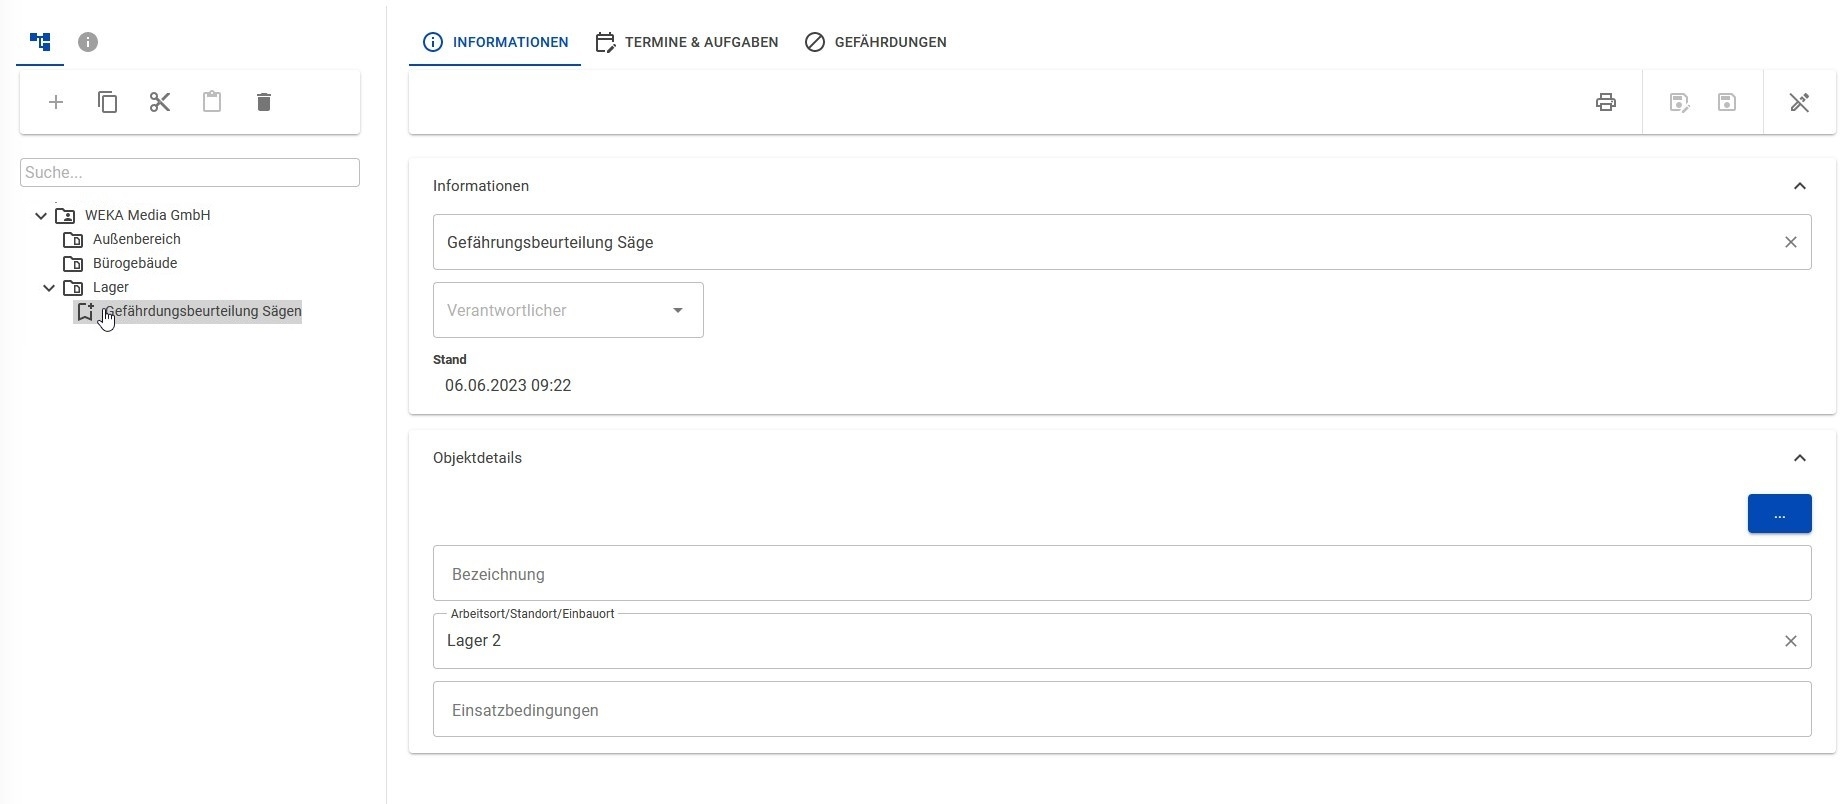Switch to the tree structure view icon
The image size is (1848, 804).
(x=40, y=42)
